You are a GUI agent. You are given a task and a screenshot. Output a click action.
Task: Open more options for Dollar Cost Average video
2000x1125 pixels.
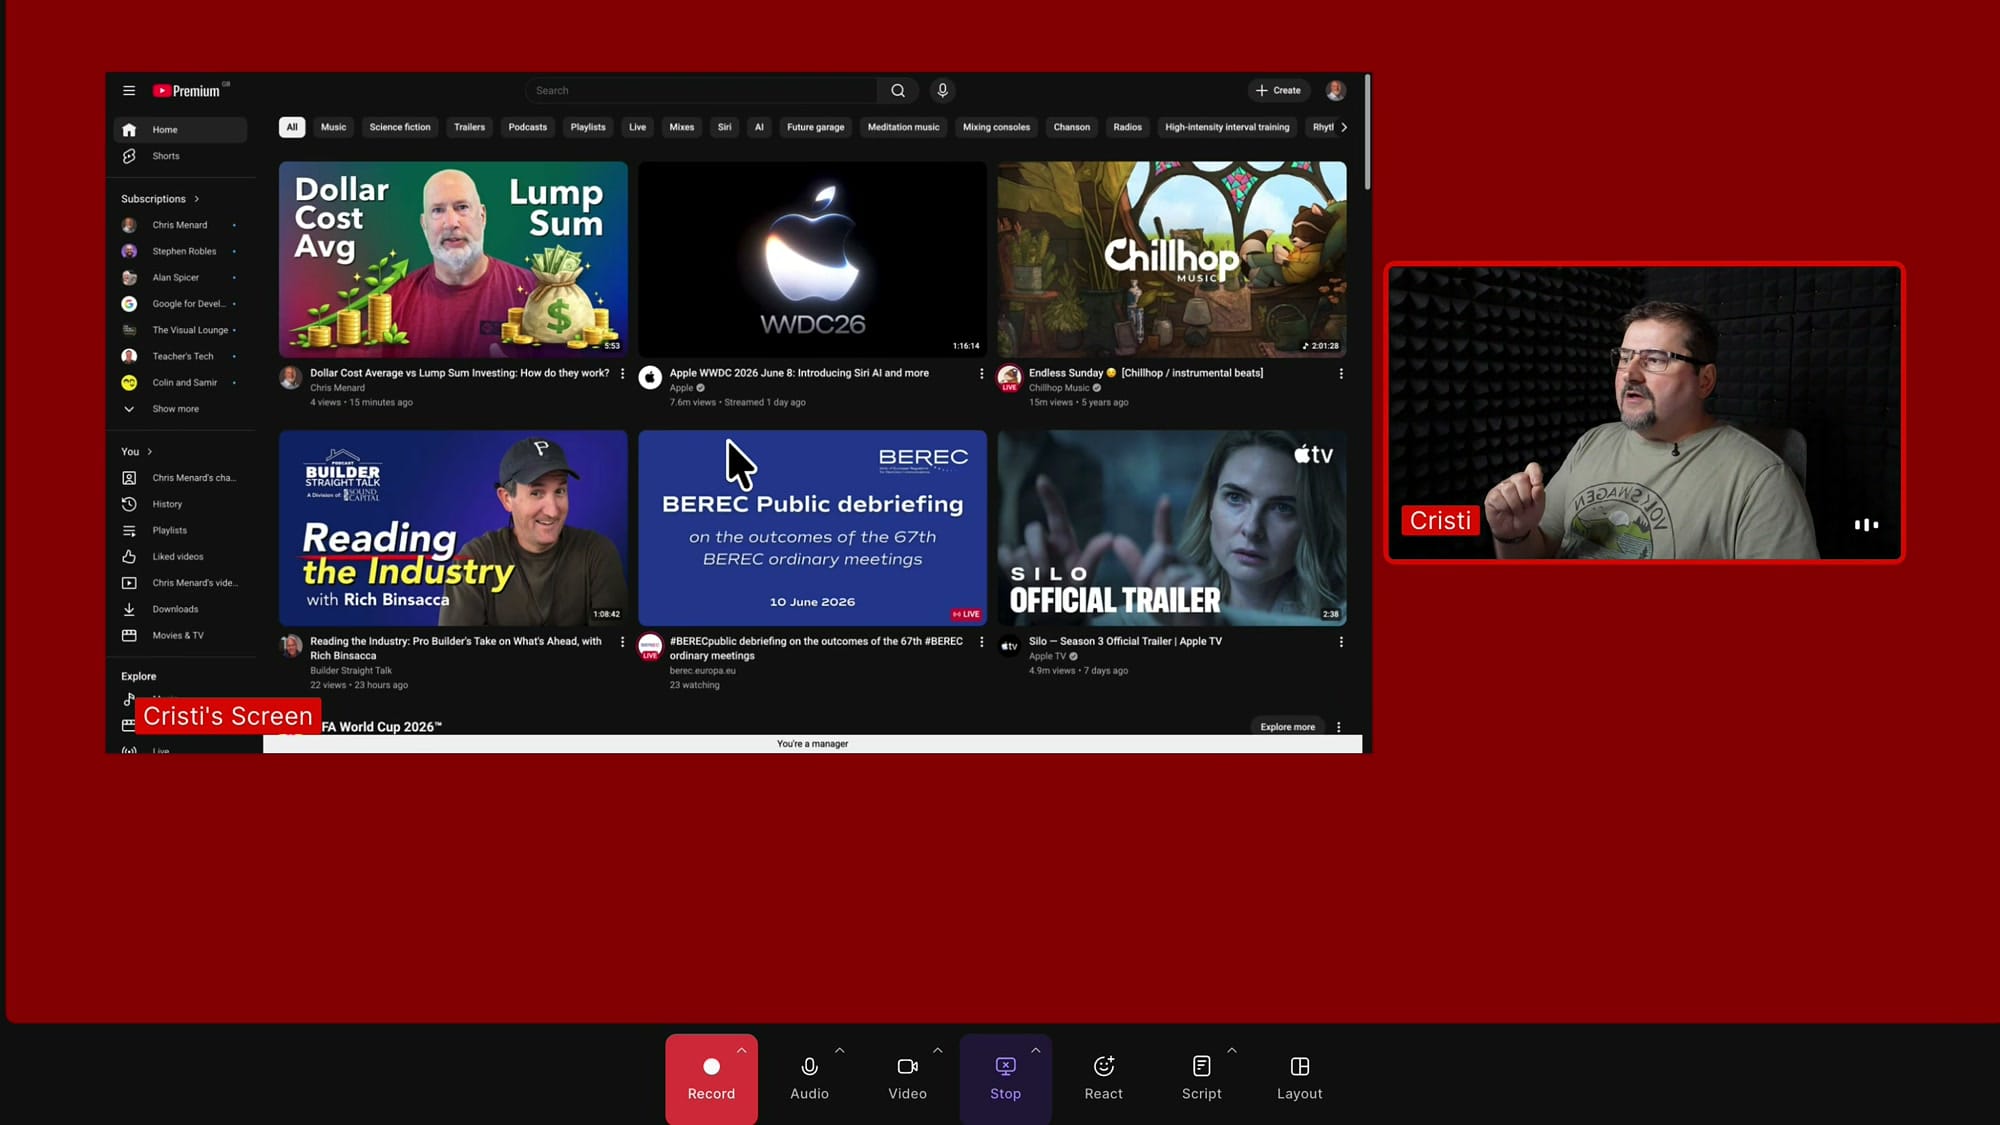(x=622, y=374)
